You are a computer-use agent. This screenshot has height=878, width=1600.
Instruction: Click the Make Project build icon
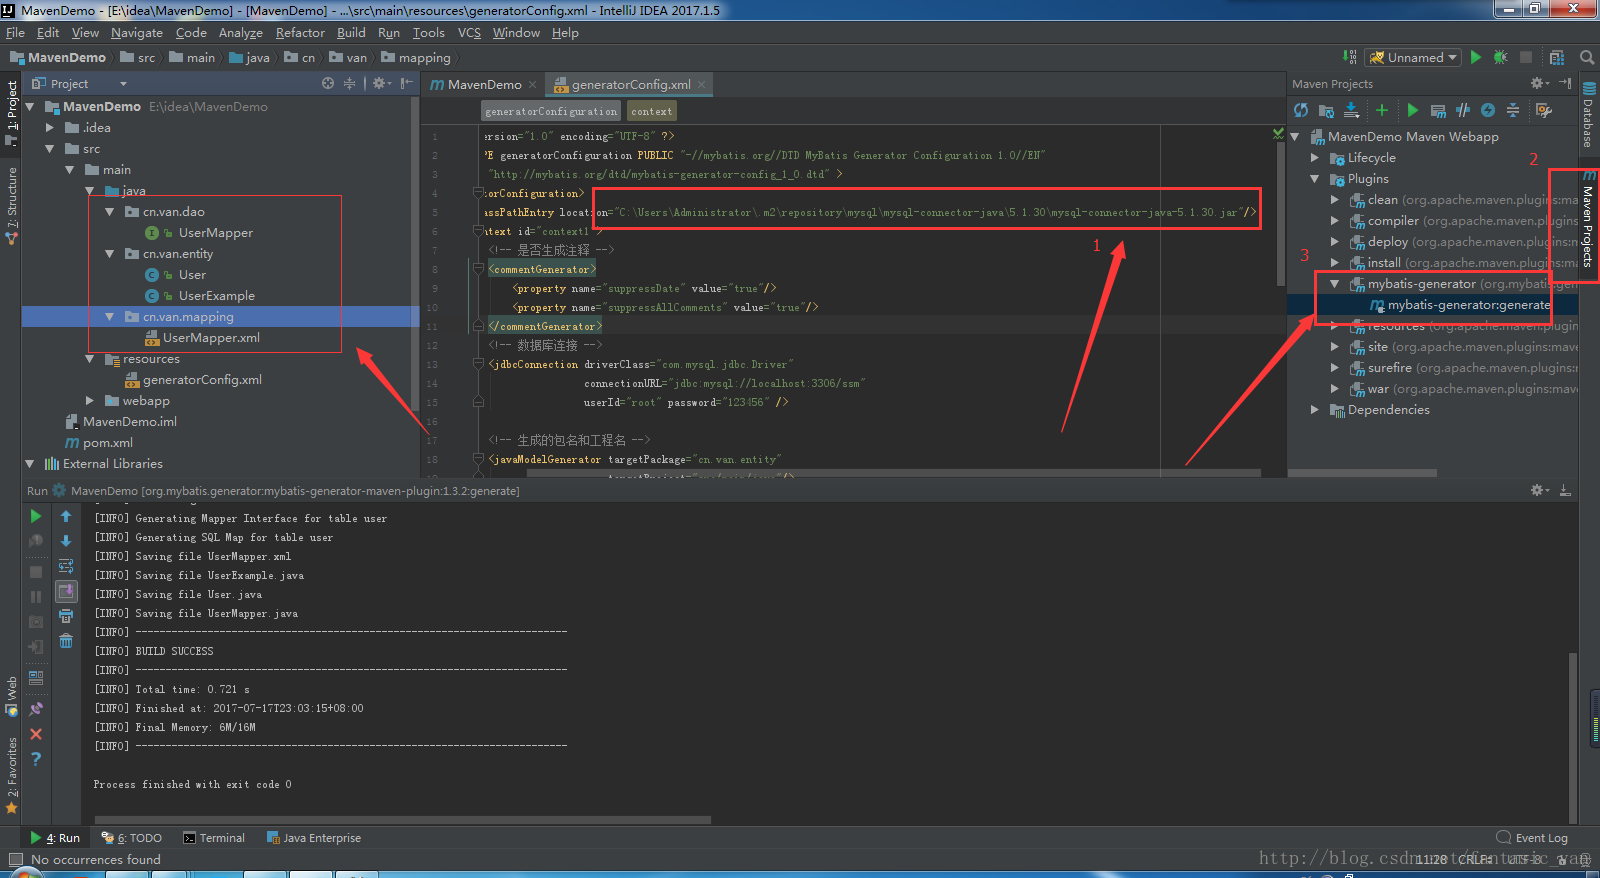[1350, 57]
